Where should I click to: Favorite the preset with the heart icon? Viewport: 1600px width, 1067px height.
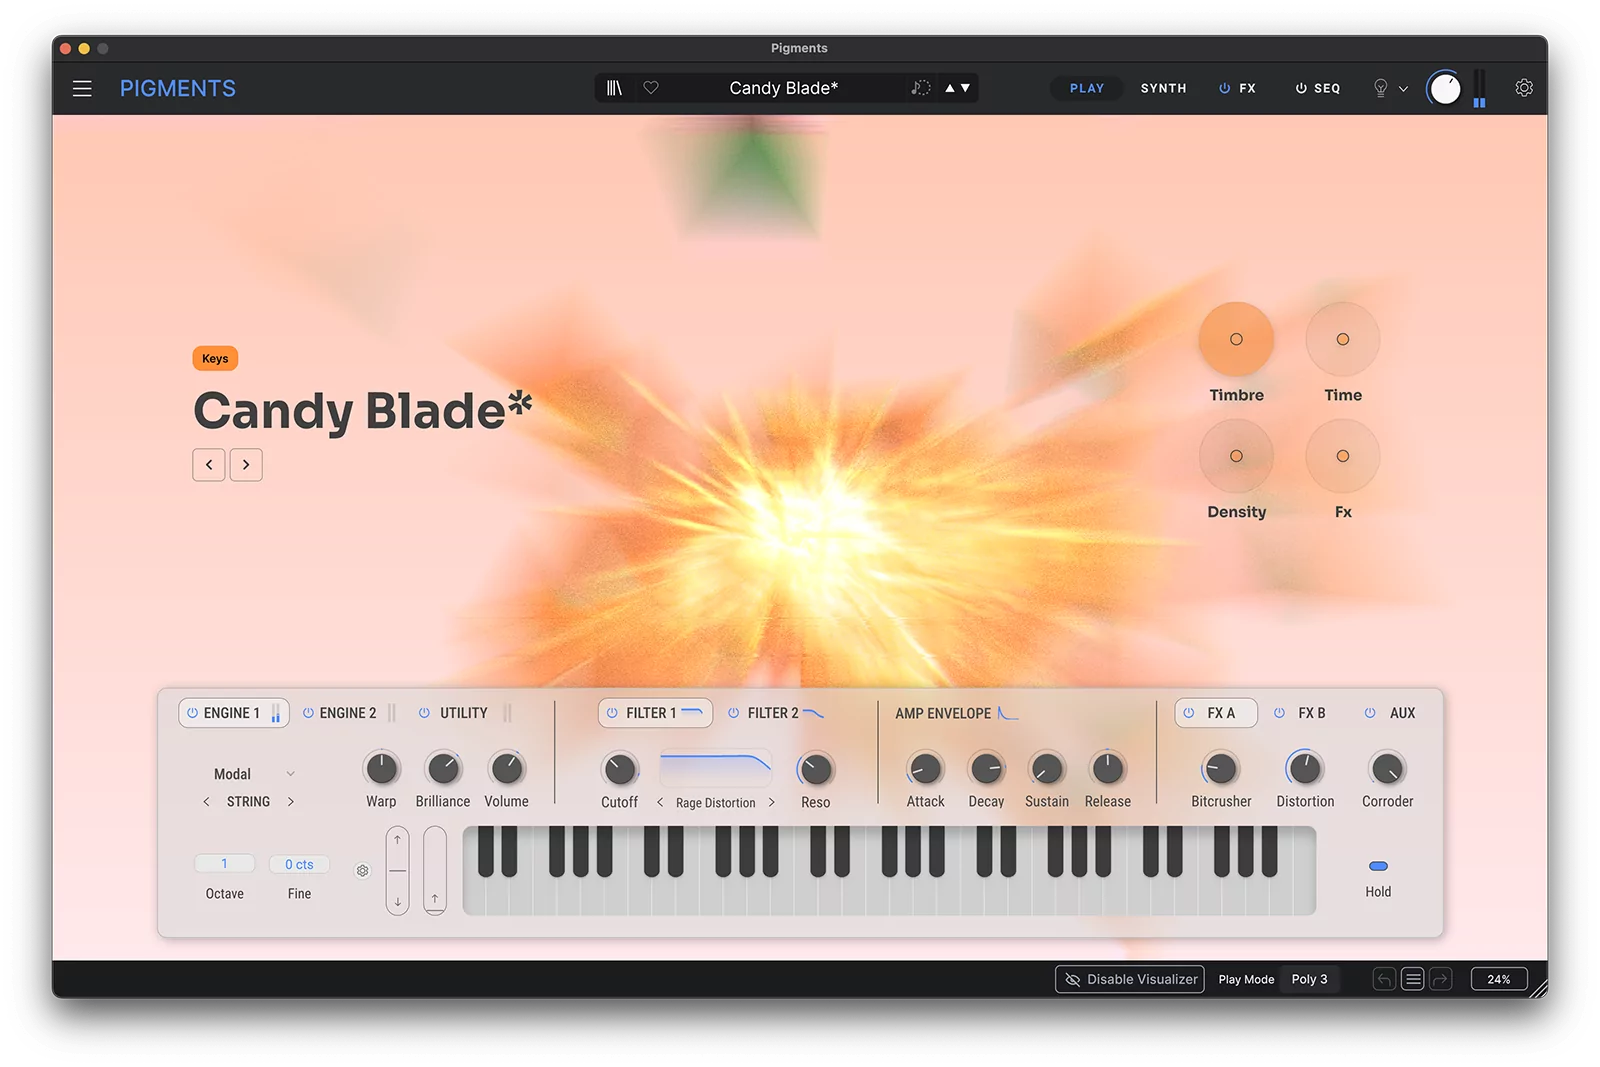point(651,88)
